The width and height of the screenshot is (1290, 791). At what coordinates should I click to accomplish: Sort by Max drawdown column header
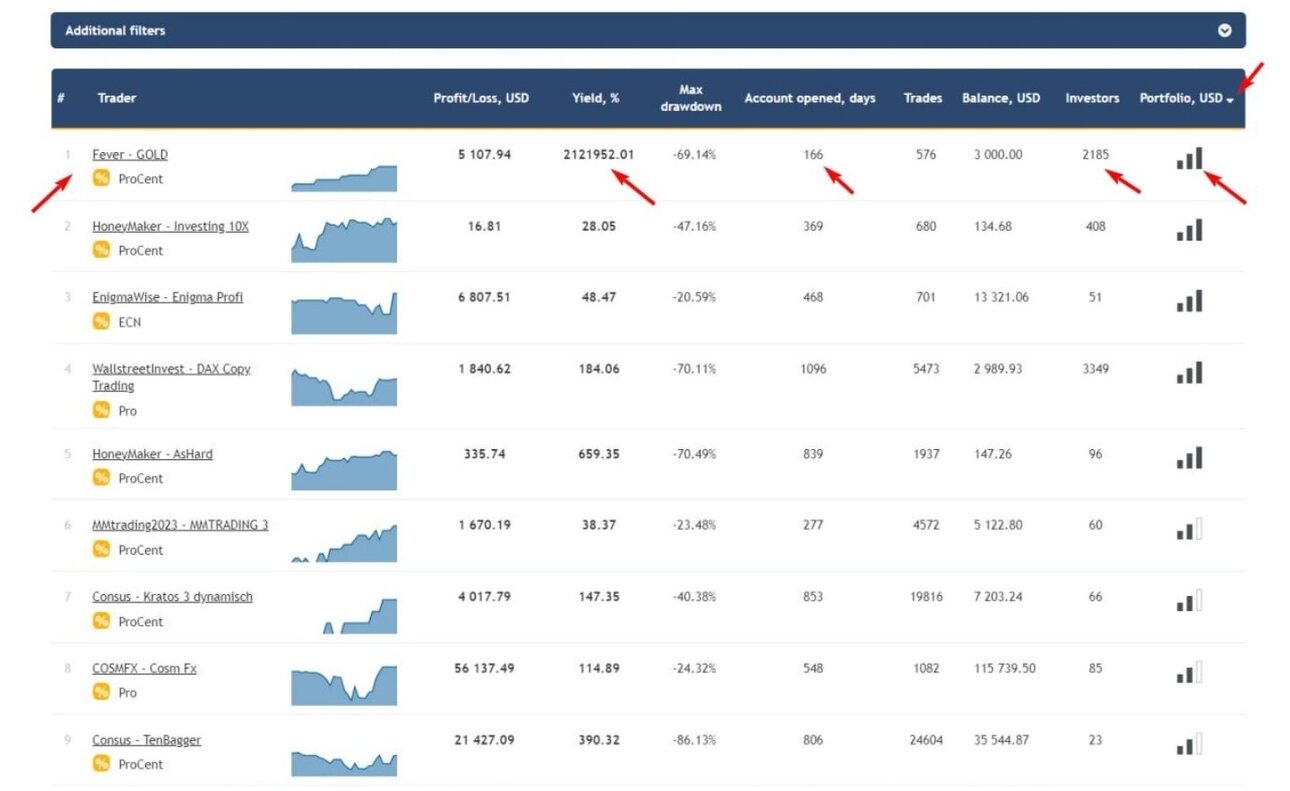[x=691, y=98]
